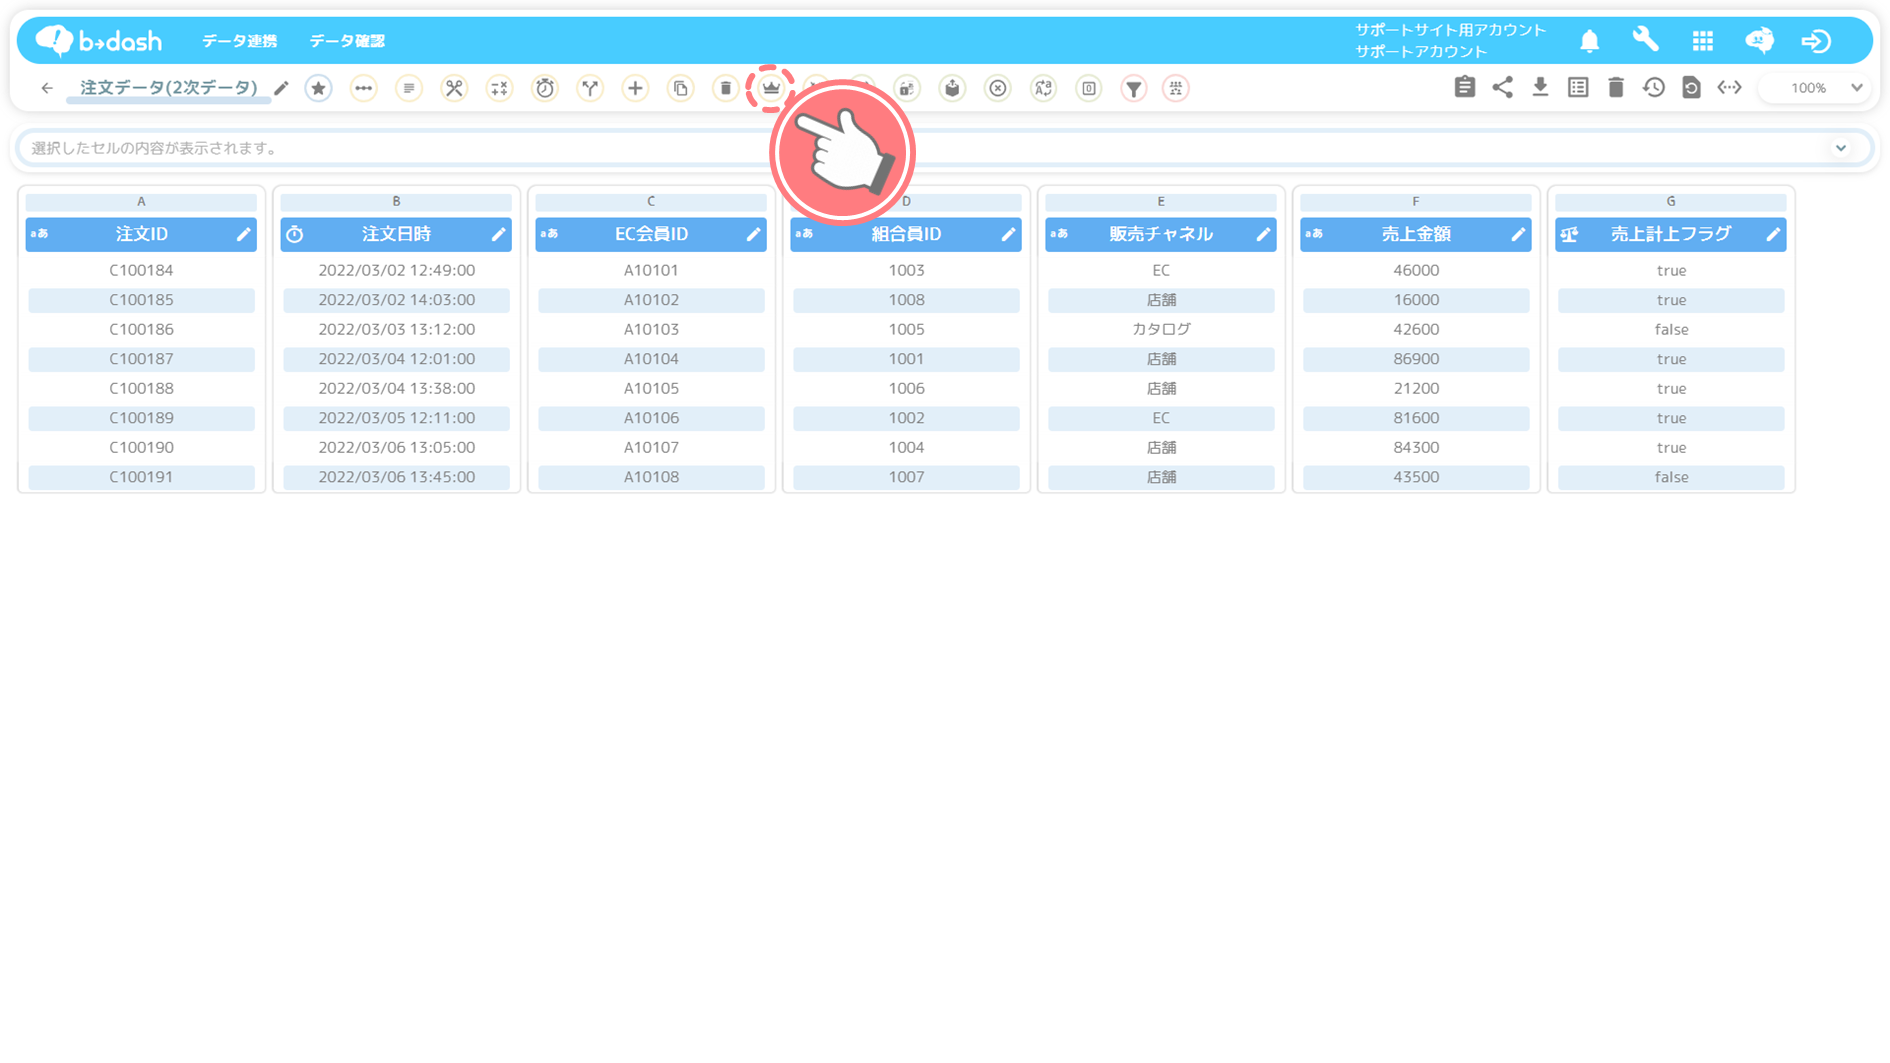Click the scissors cut tool icon
Screen dimensions: 1890x1063
(x=454, y=88)
